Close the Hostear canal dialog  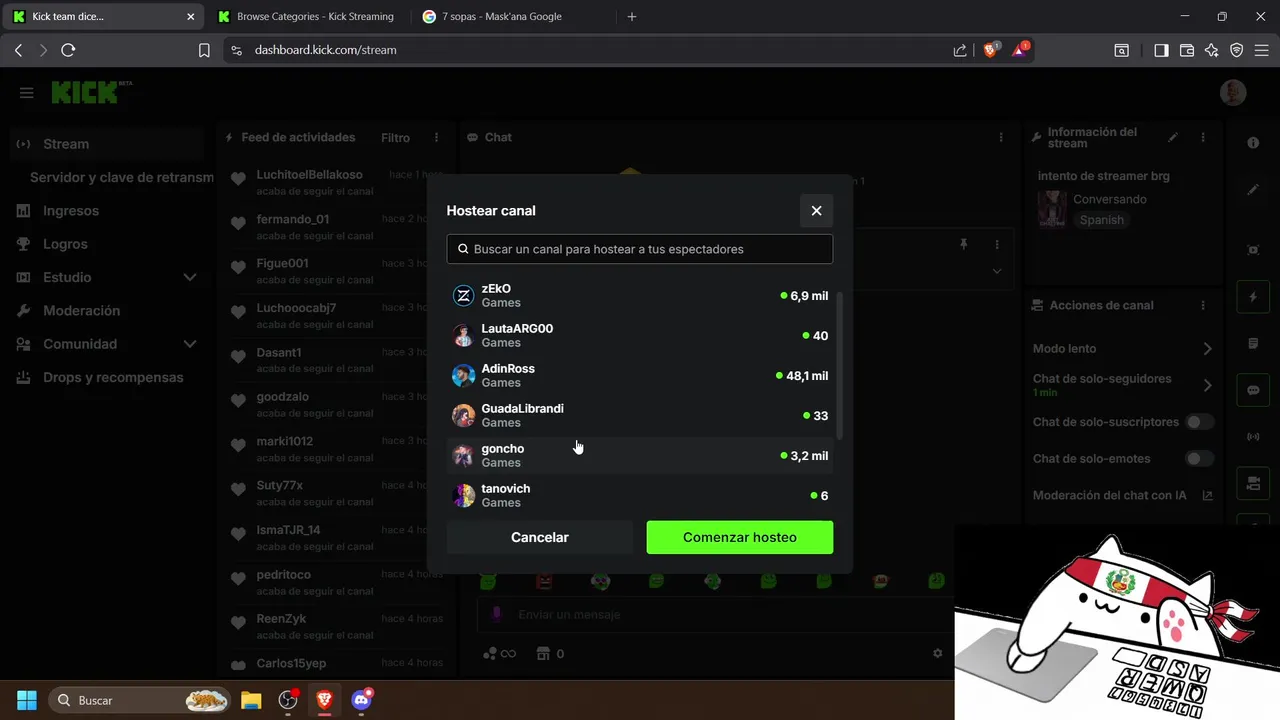pyautogui.click(x=816, y=211)
